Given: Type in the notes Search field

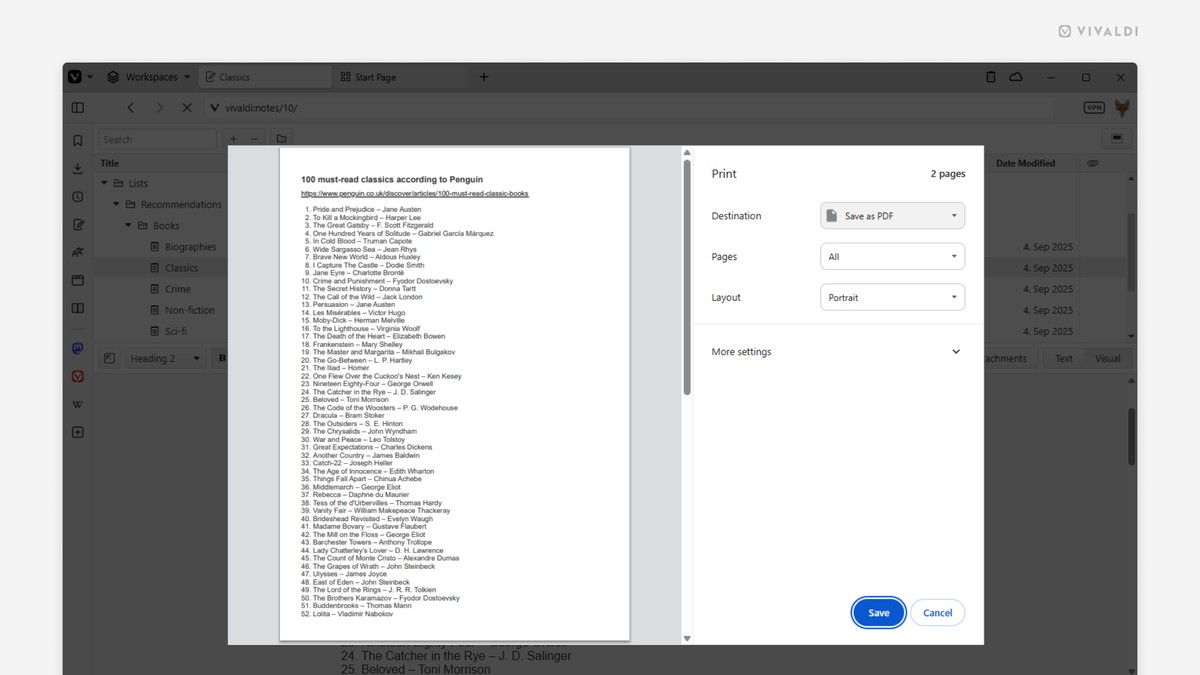Looking at the screenshot, I should (157, 139).
